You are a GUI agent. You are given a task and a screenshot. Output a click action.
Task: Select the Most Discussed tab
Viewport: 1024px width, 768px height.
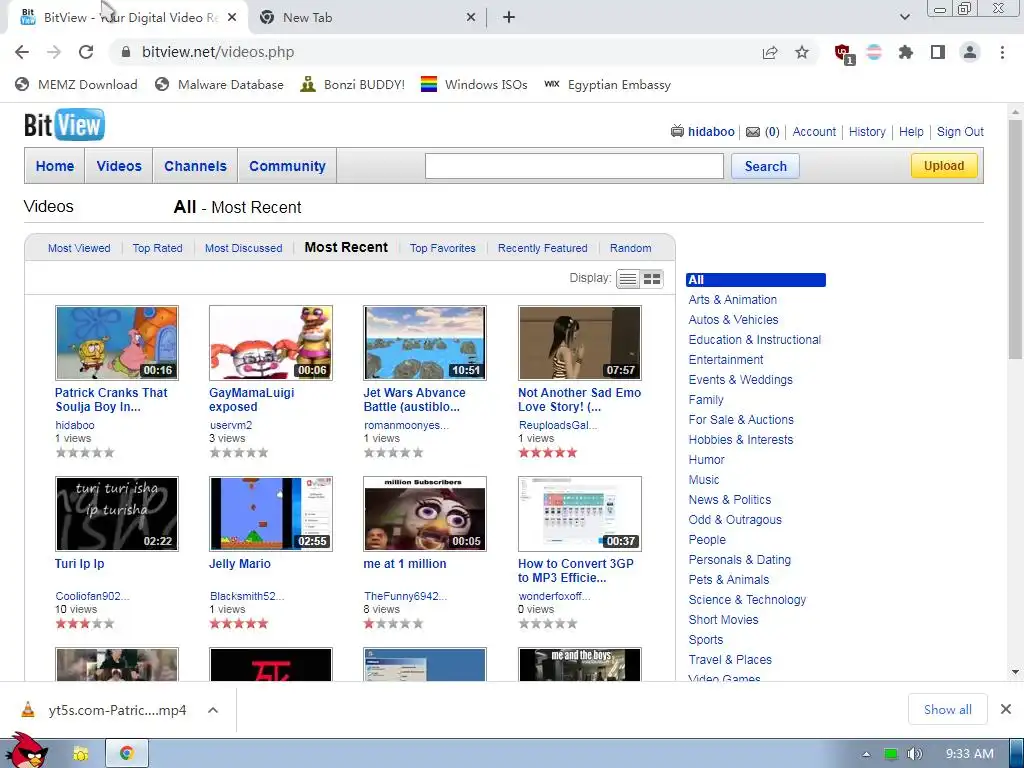coord(244,248)
